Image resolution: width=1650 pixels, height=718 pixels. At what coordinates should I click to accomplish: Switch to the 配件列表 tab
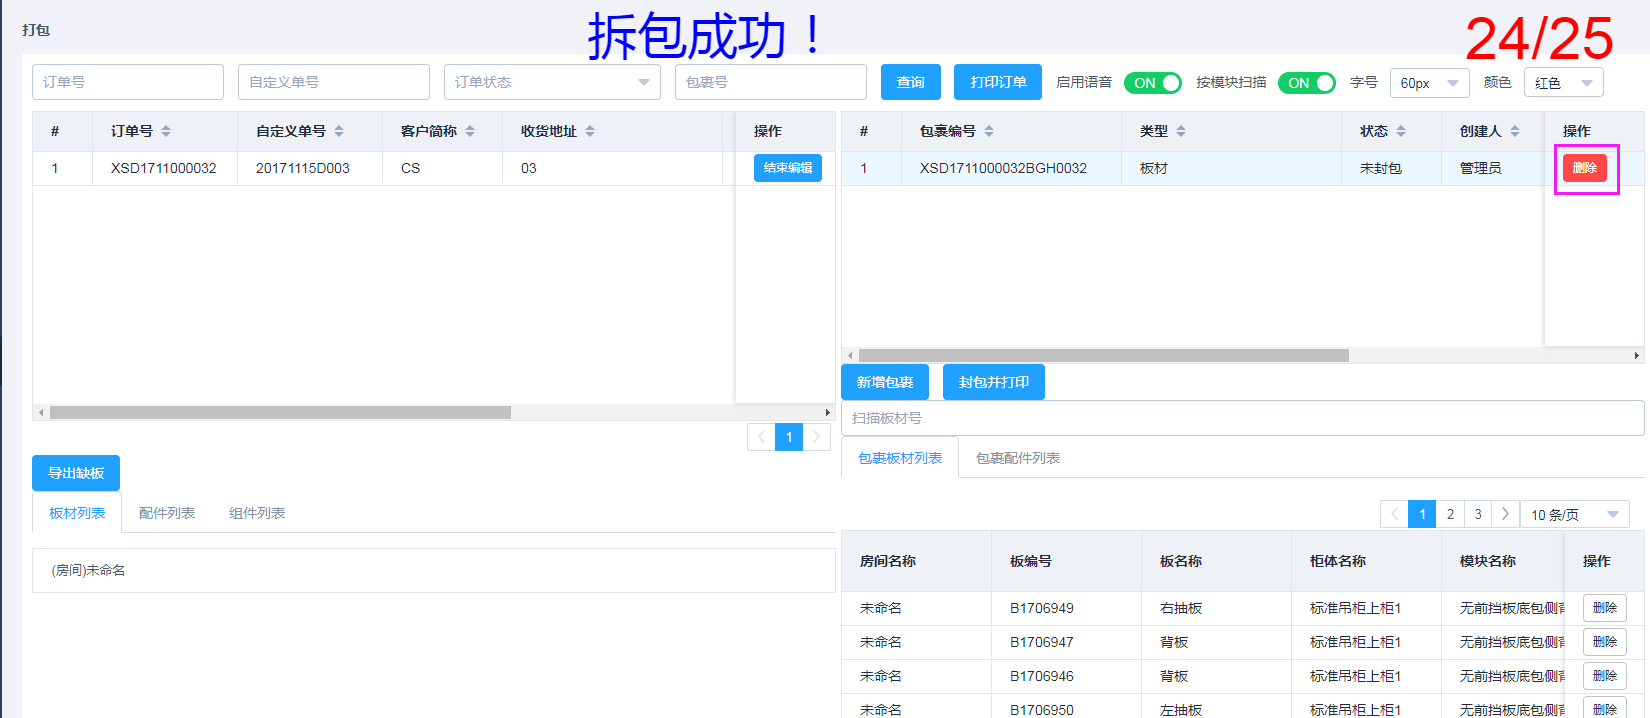point(167,513)
